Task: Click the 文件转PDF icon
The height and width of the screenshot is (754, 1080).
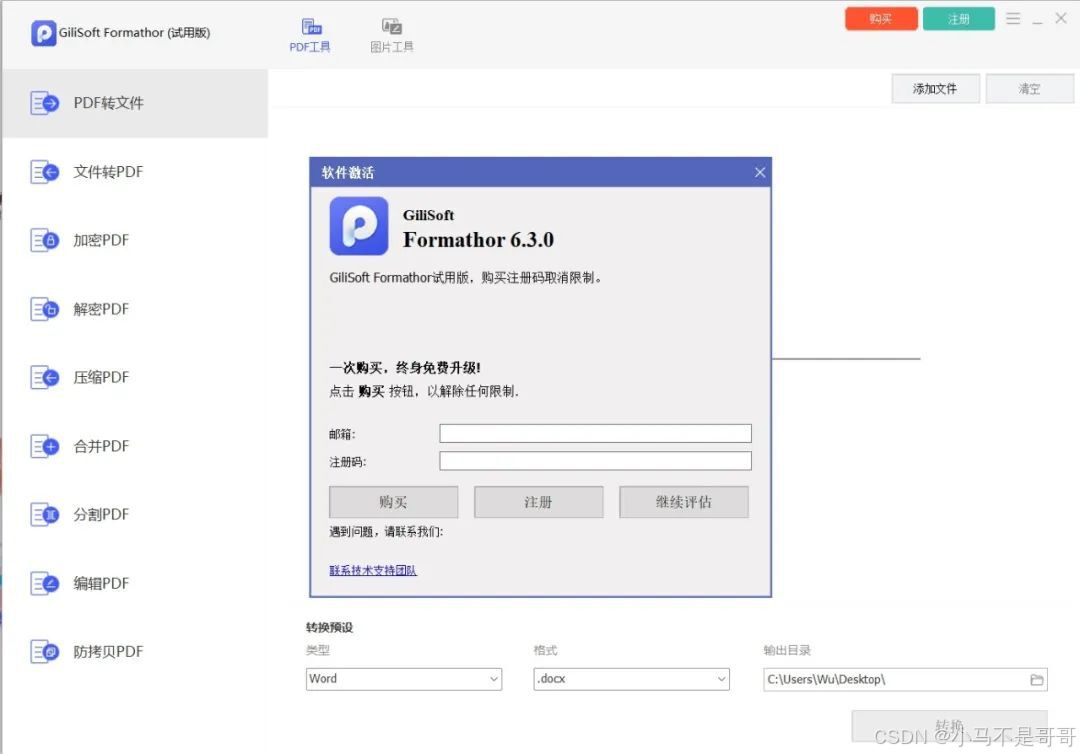Action: 45,171
